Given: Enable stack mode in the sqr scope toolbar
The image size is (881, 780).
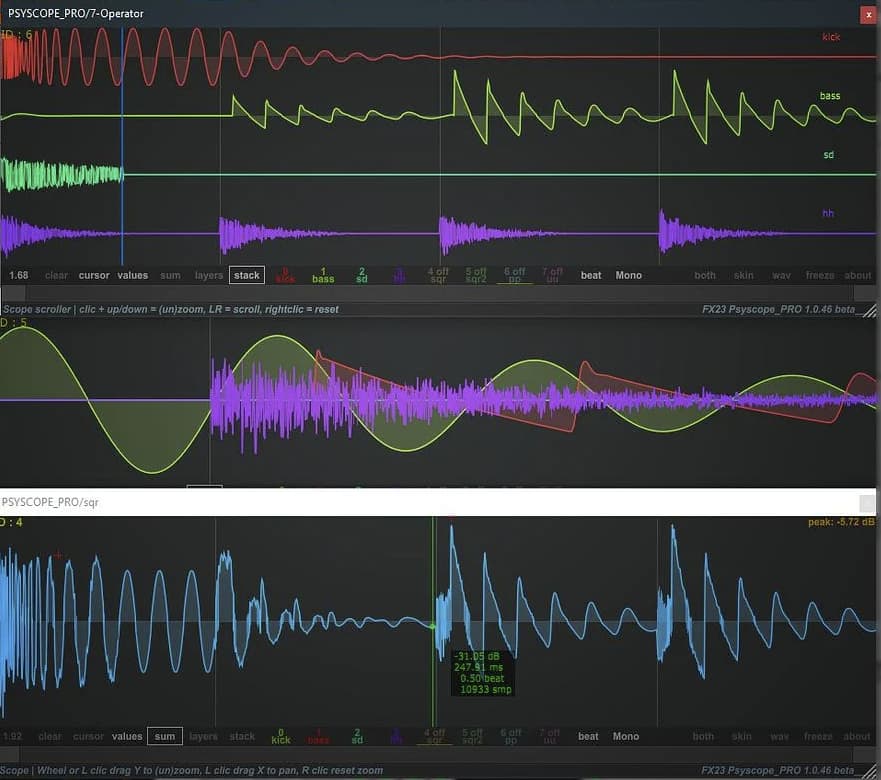Looking at the screenshot, I should pyautogui.click(x=242, y=737).
